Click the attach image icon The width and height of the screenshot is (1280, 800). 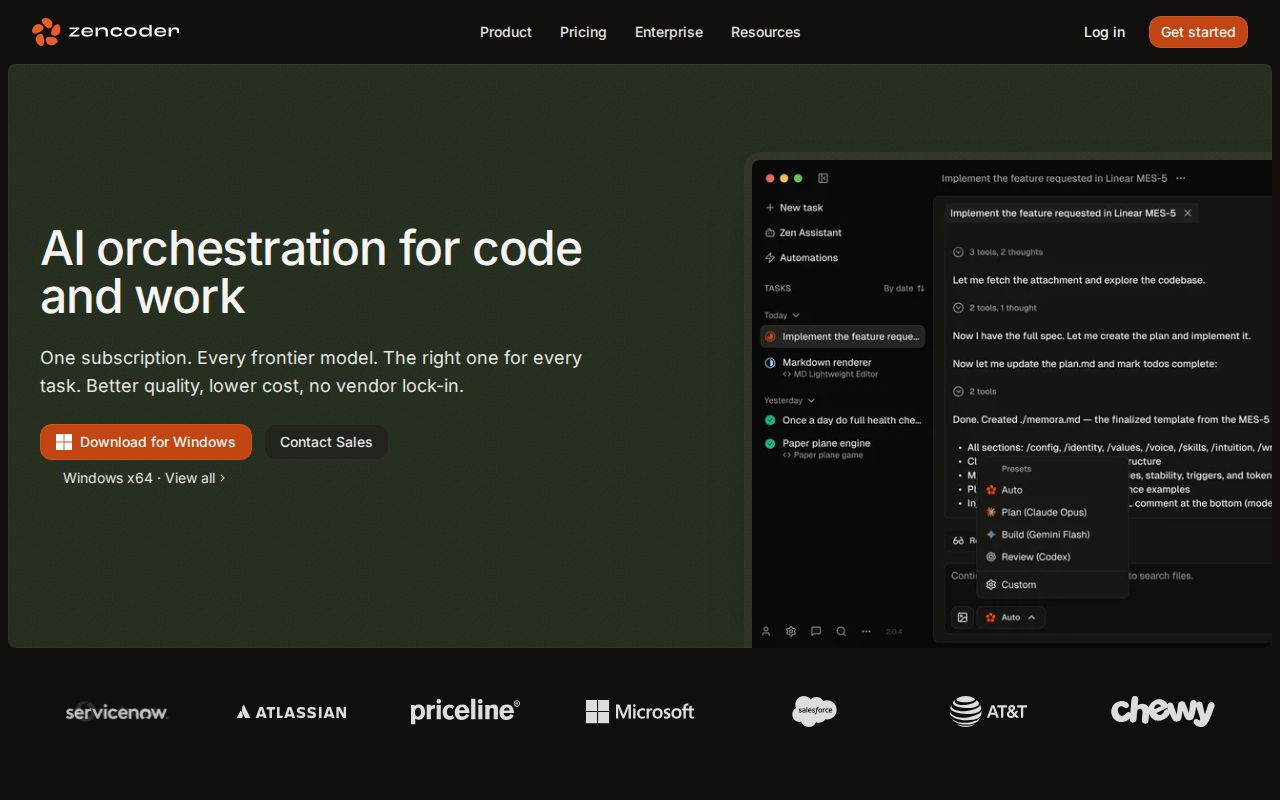click(x=962, y=618)
